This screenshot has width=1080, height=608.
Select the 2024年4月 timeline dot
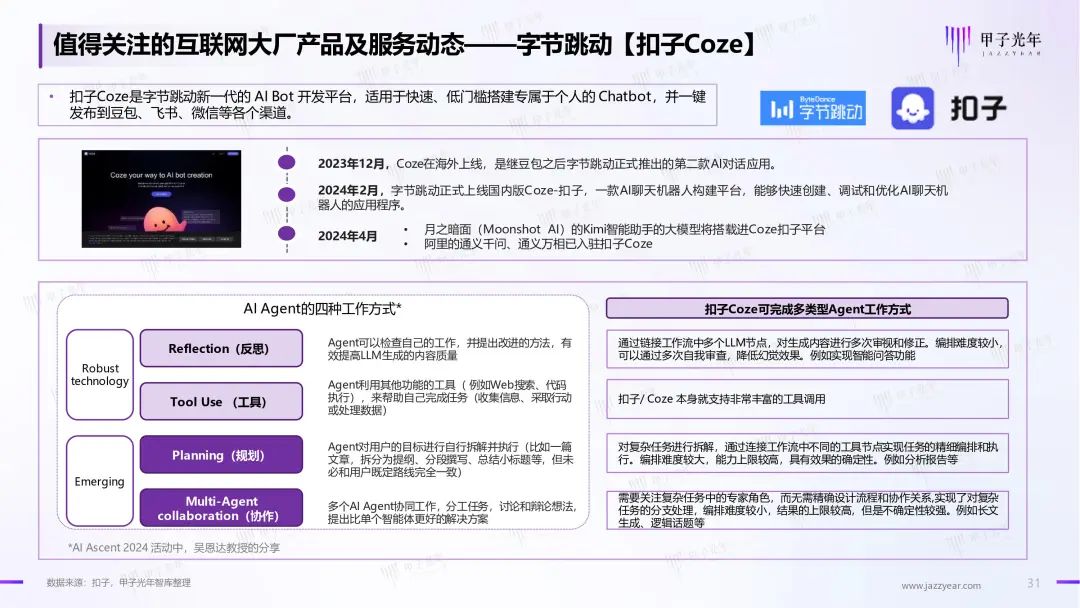click(x=287, y=233)
